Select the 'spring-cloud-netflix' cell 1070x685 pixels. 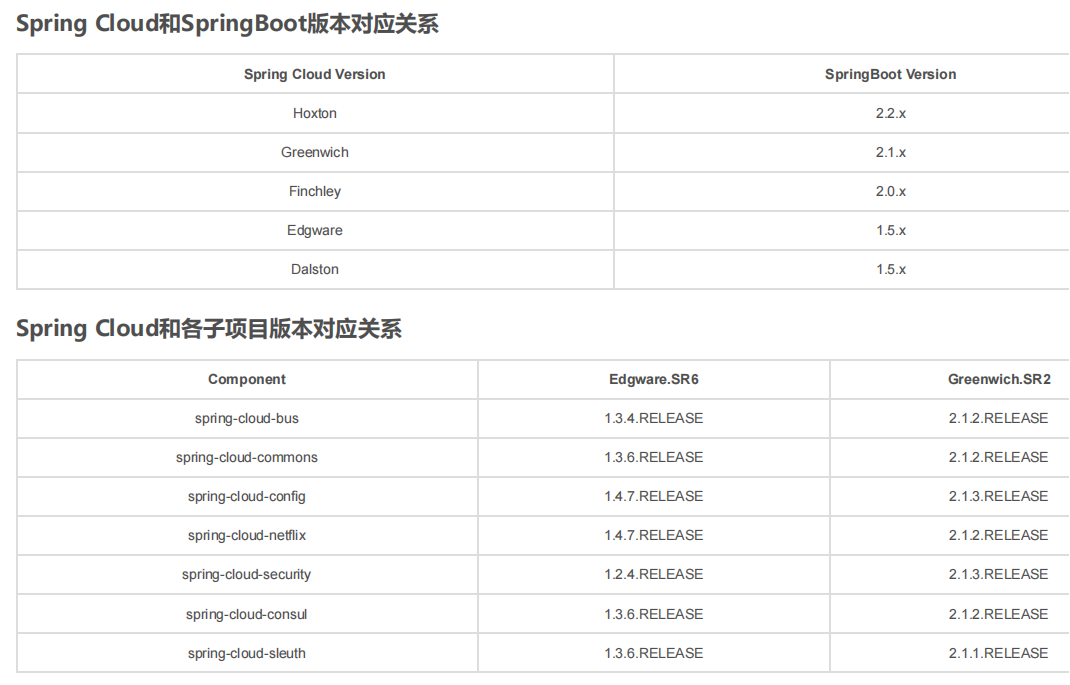click(x=247, y=536)
